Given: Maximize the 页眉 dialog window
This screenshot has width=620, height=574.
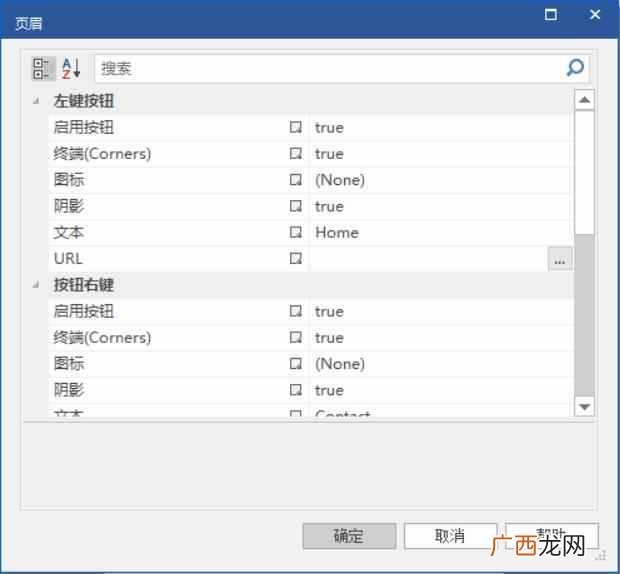Looking at the screenshot, I should tap(550, 15).
